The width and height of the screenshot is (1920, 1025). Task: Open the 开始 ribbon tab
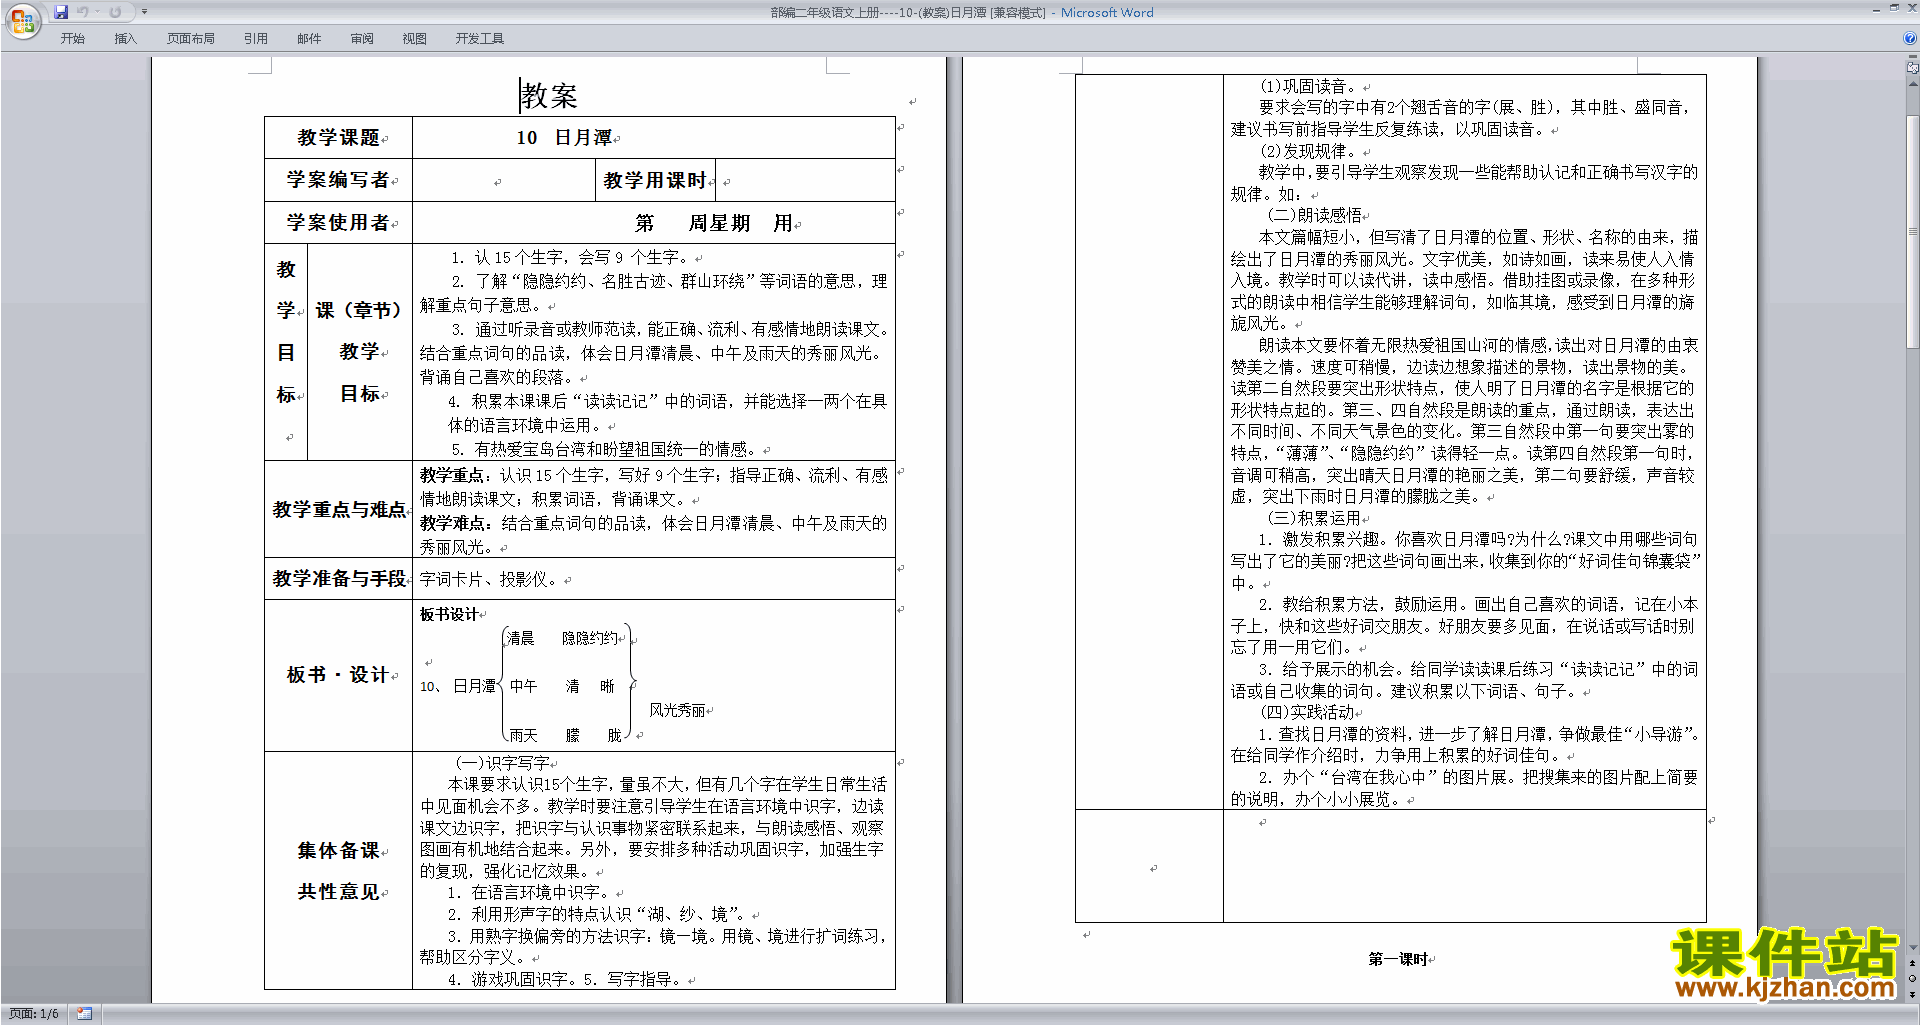click(72, 38)
